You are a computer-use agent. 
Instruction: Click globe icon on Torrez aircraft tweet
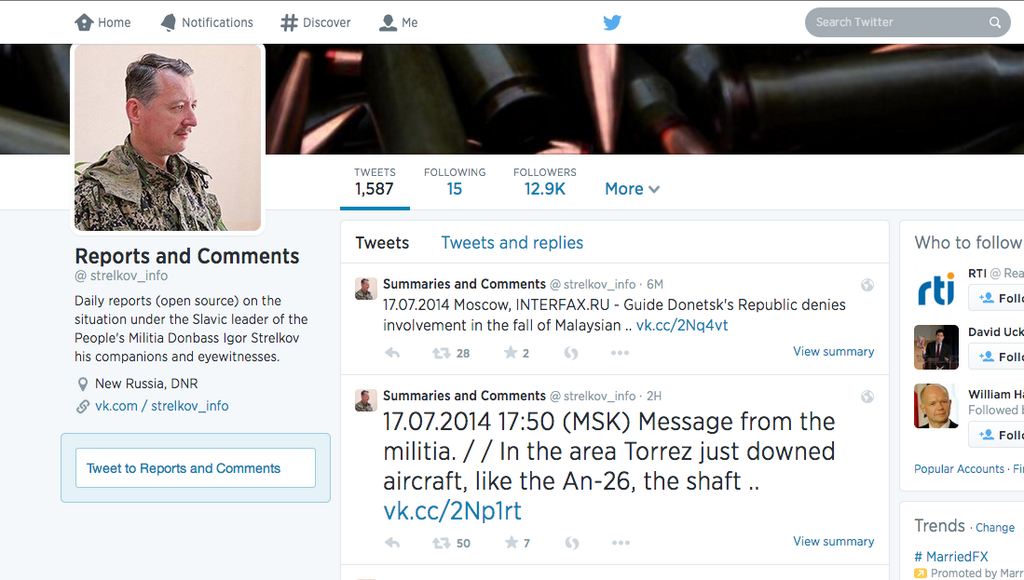click(867, 396)
